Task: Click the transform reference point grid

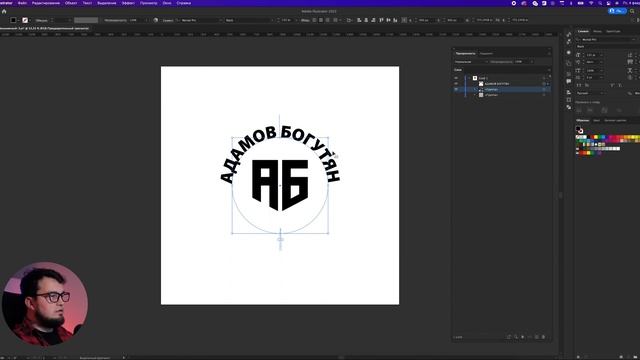Action: click(x=404, y=20)
